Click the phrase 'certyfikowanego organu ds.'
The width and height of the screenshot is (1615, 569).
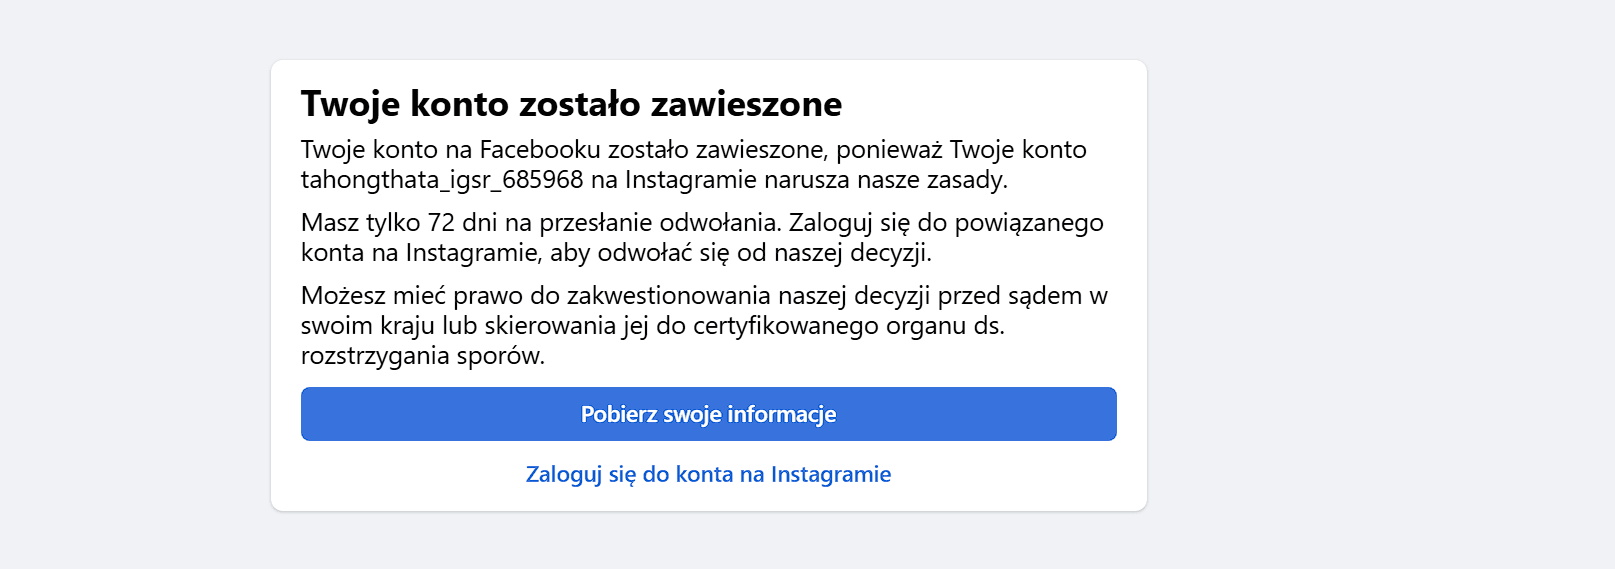(849, 326)
